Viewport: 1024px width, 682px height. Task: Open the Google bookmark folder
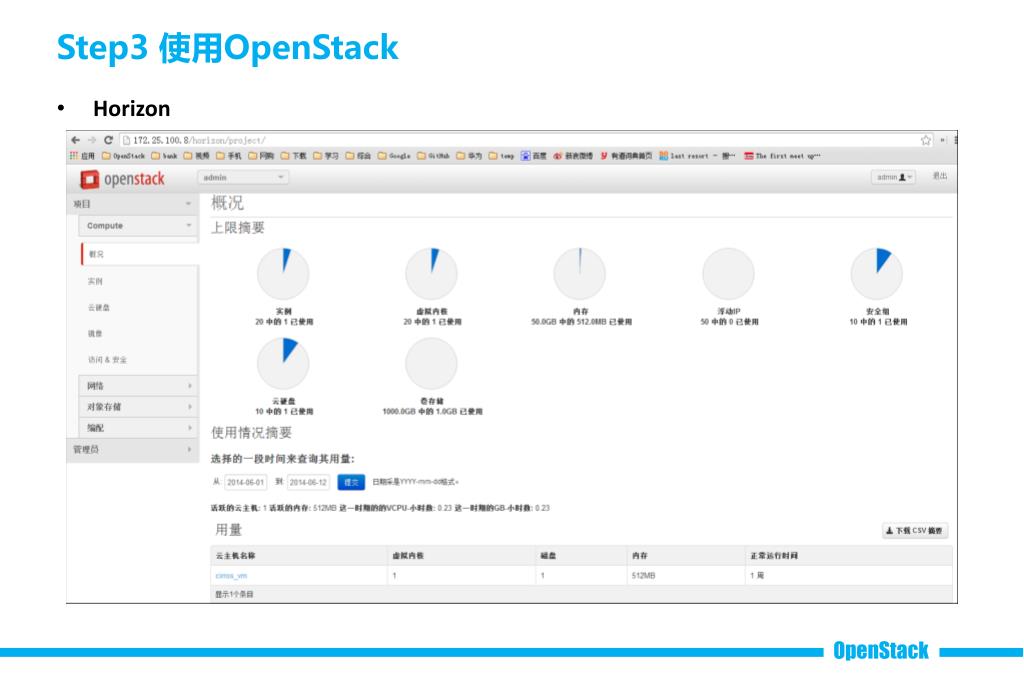pyautogui.click(x=394, y=155)
